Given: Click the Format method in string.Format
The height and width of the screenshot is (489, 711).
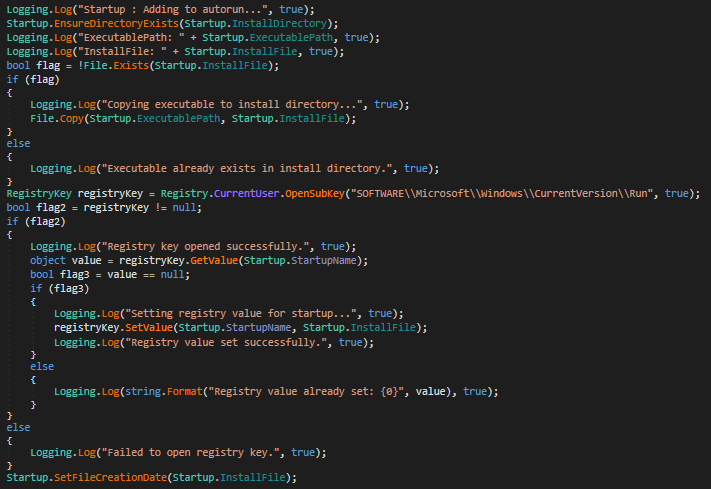Looking at the screenshot, I should pyautogui.click(x=174, y=390).
